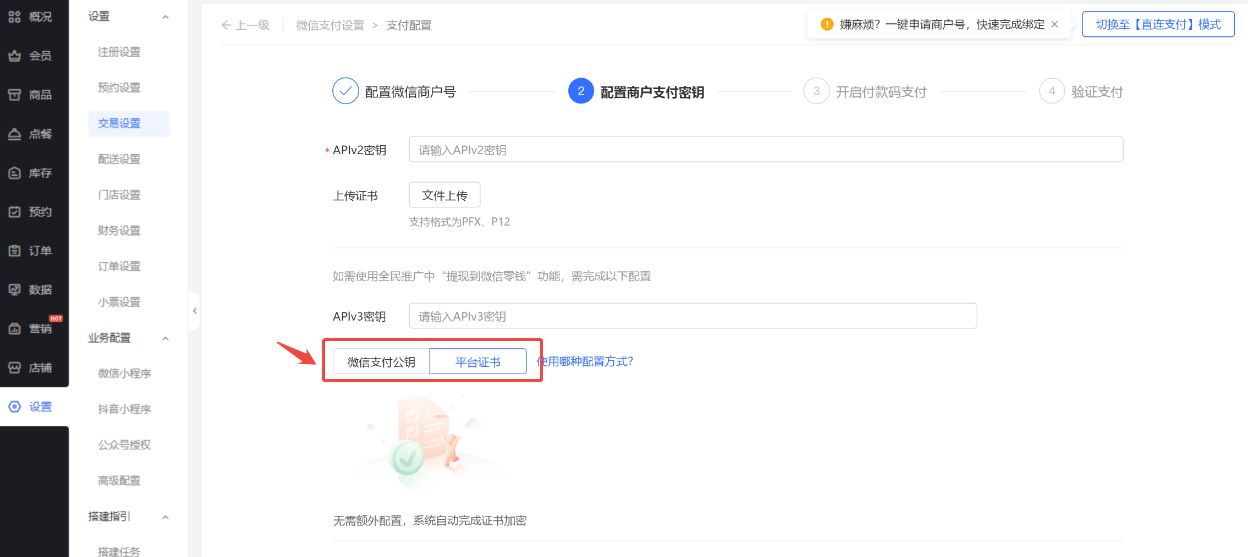Click step 2 配置商户支付密钥

click(x=636, y=92)
